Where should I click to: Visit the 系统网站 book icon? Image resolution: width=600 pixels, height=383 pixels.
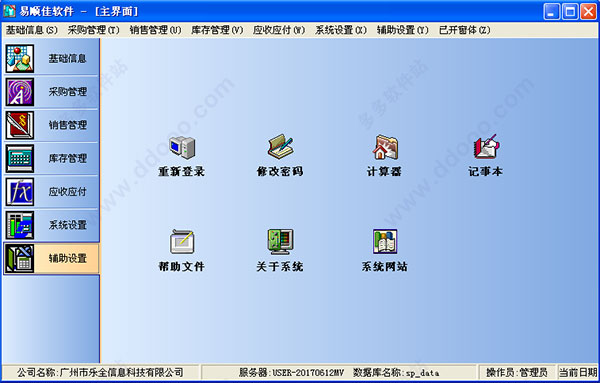pos(385,241)
